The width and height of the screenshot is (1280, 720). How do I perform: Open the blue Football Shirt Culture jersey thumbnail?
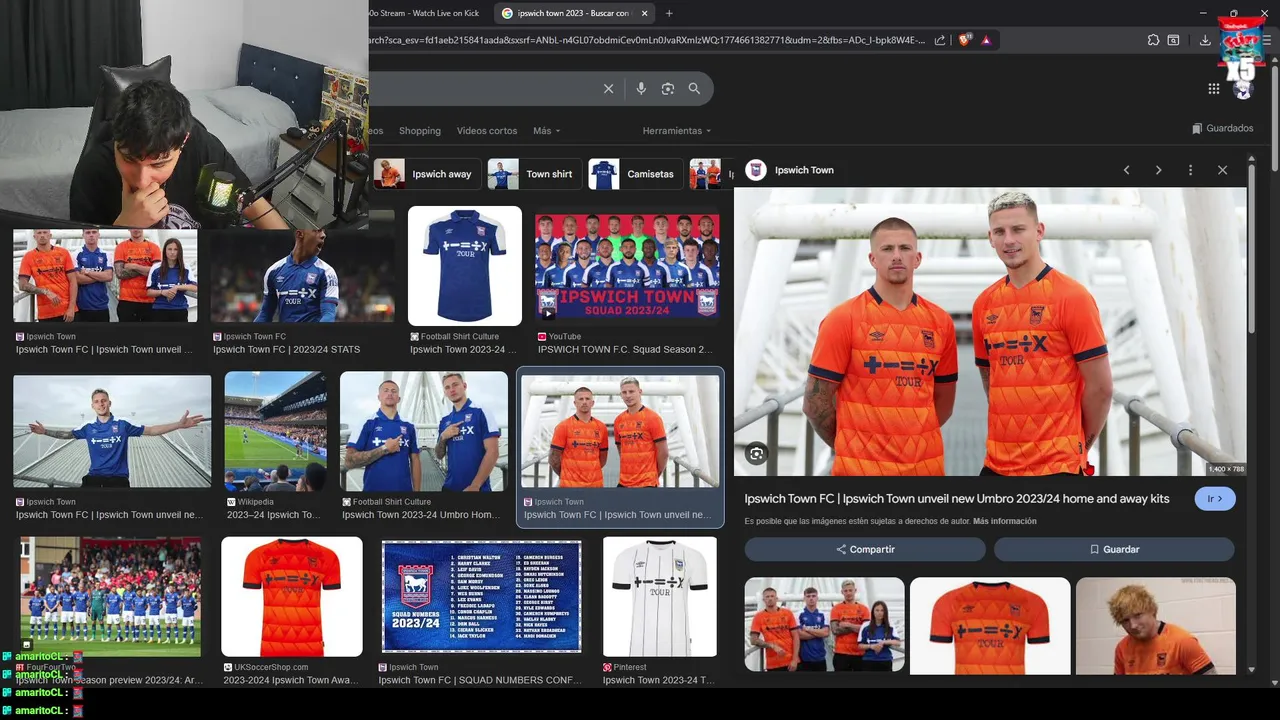[465, 266]
